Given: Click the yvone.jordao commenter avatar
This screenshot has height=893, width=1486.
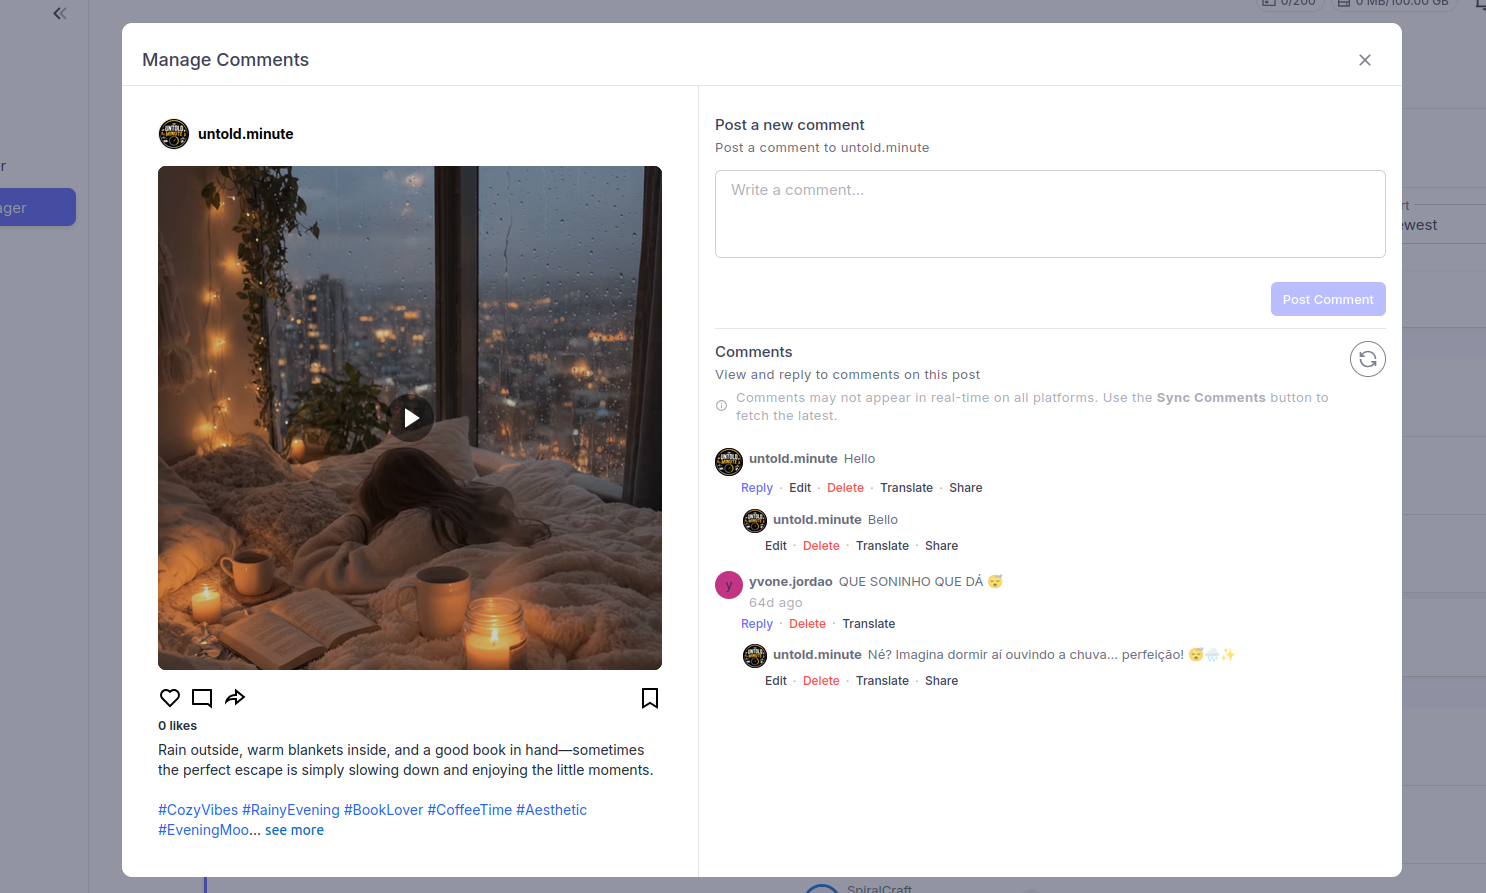Looking at the screenshot, I should pos(729,585).
